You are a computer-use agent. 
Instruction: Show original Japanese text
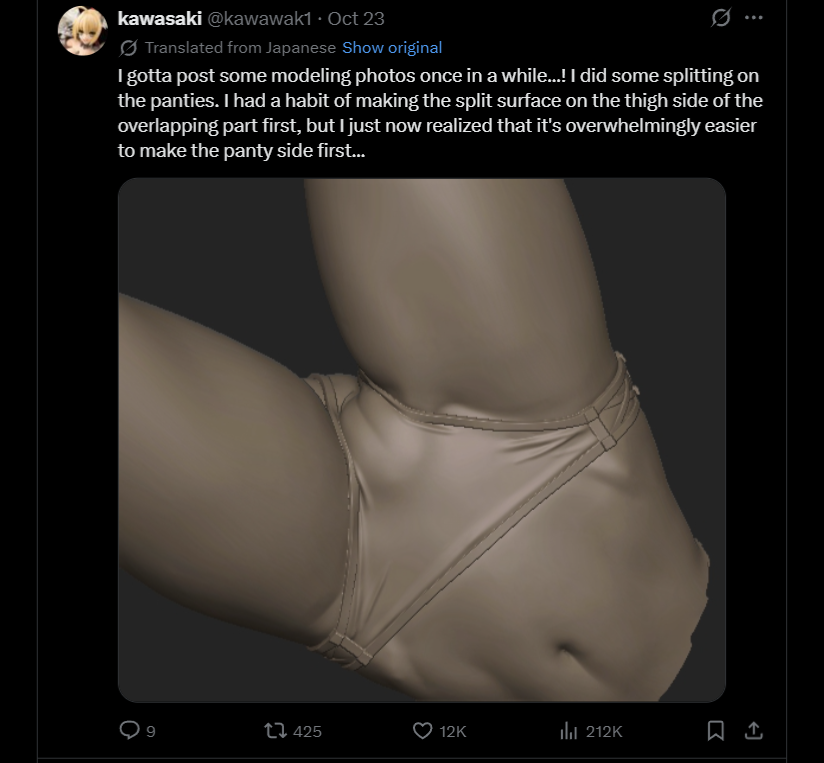[x=392, y=48]
